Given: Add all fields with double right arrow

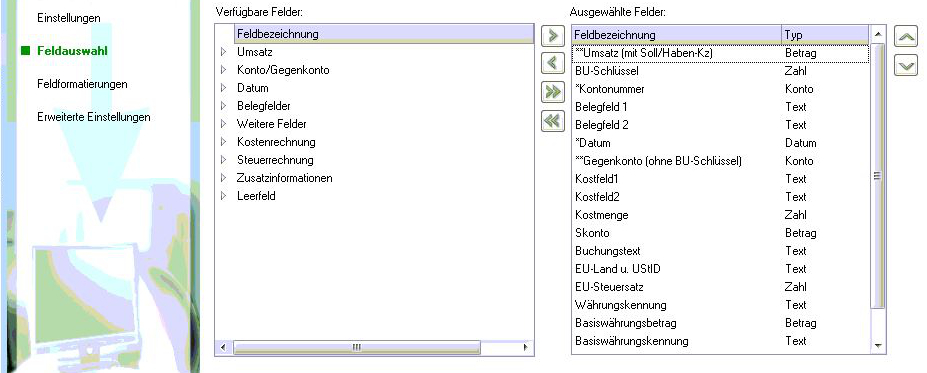Looking at the screenshot, I should pos(553,92).
